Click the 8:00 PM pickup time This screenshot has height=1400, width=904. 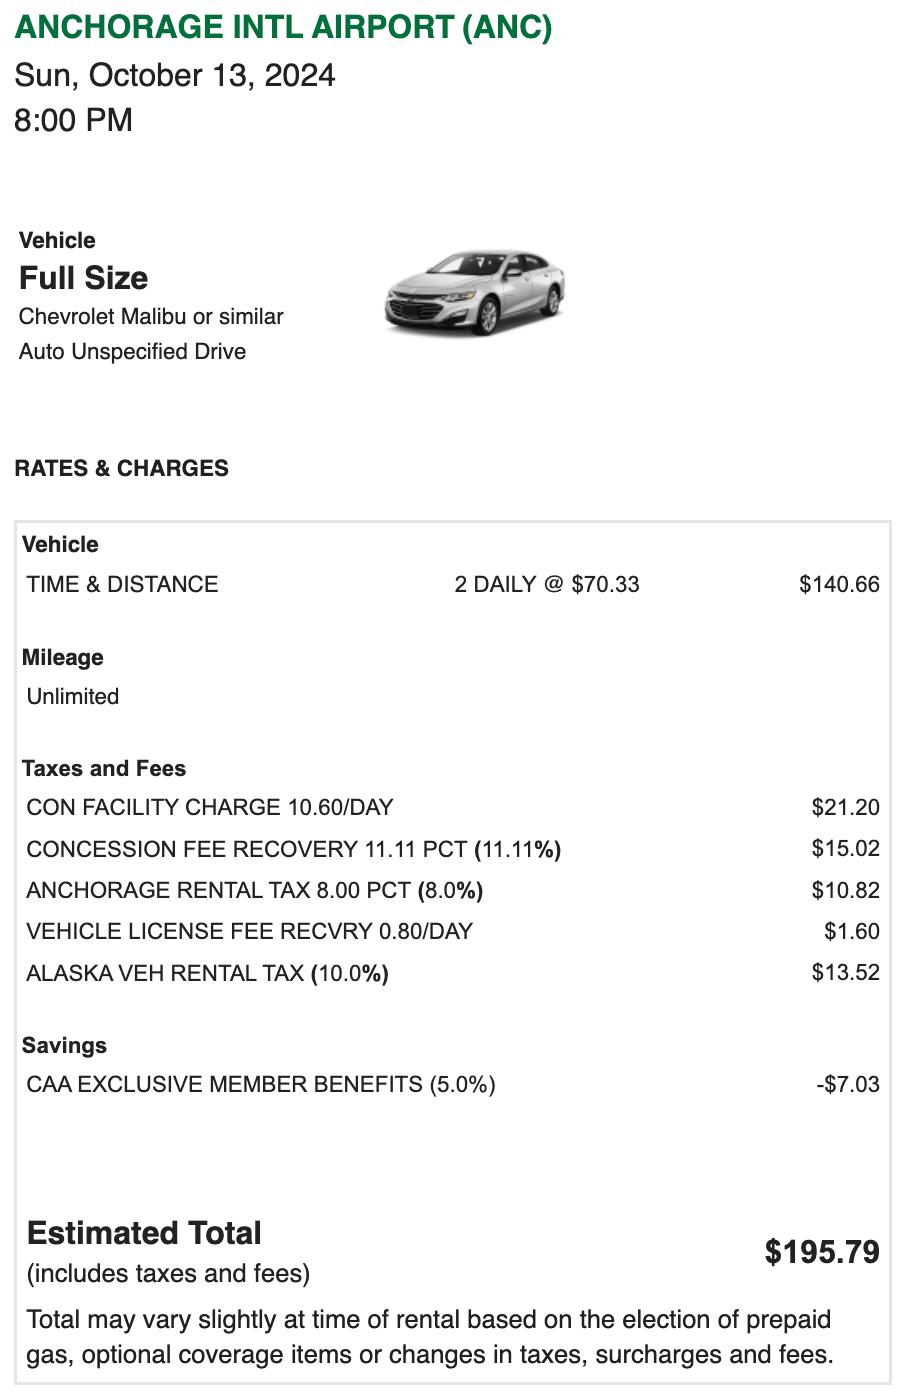73,120
